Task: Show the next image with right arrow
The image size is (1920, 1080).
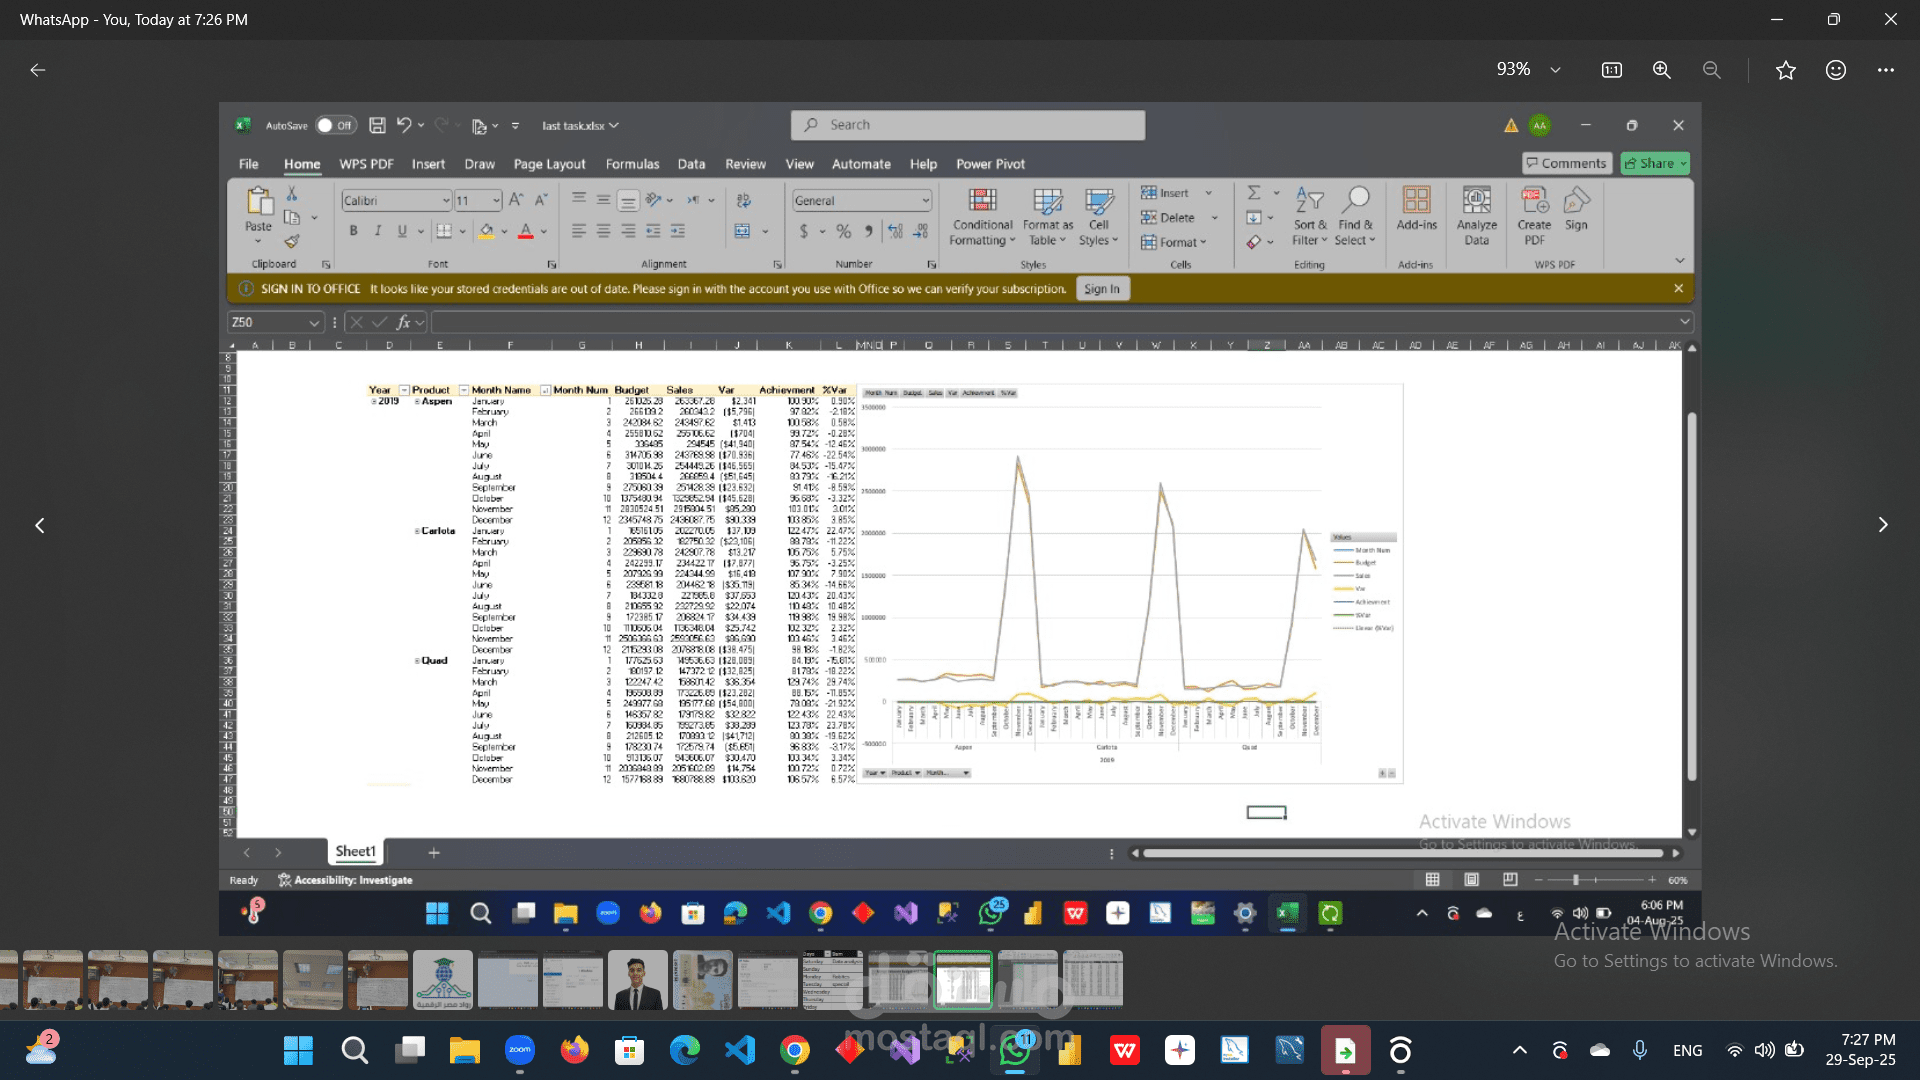Action: click(1882, 525)
